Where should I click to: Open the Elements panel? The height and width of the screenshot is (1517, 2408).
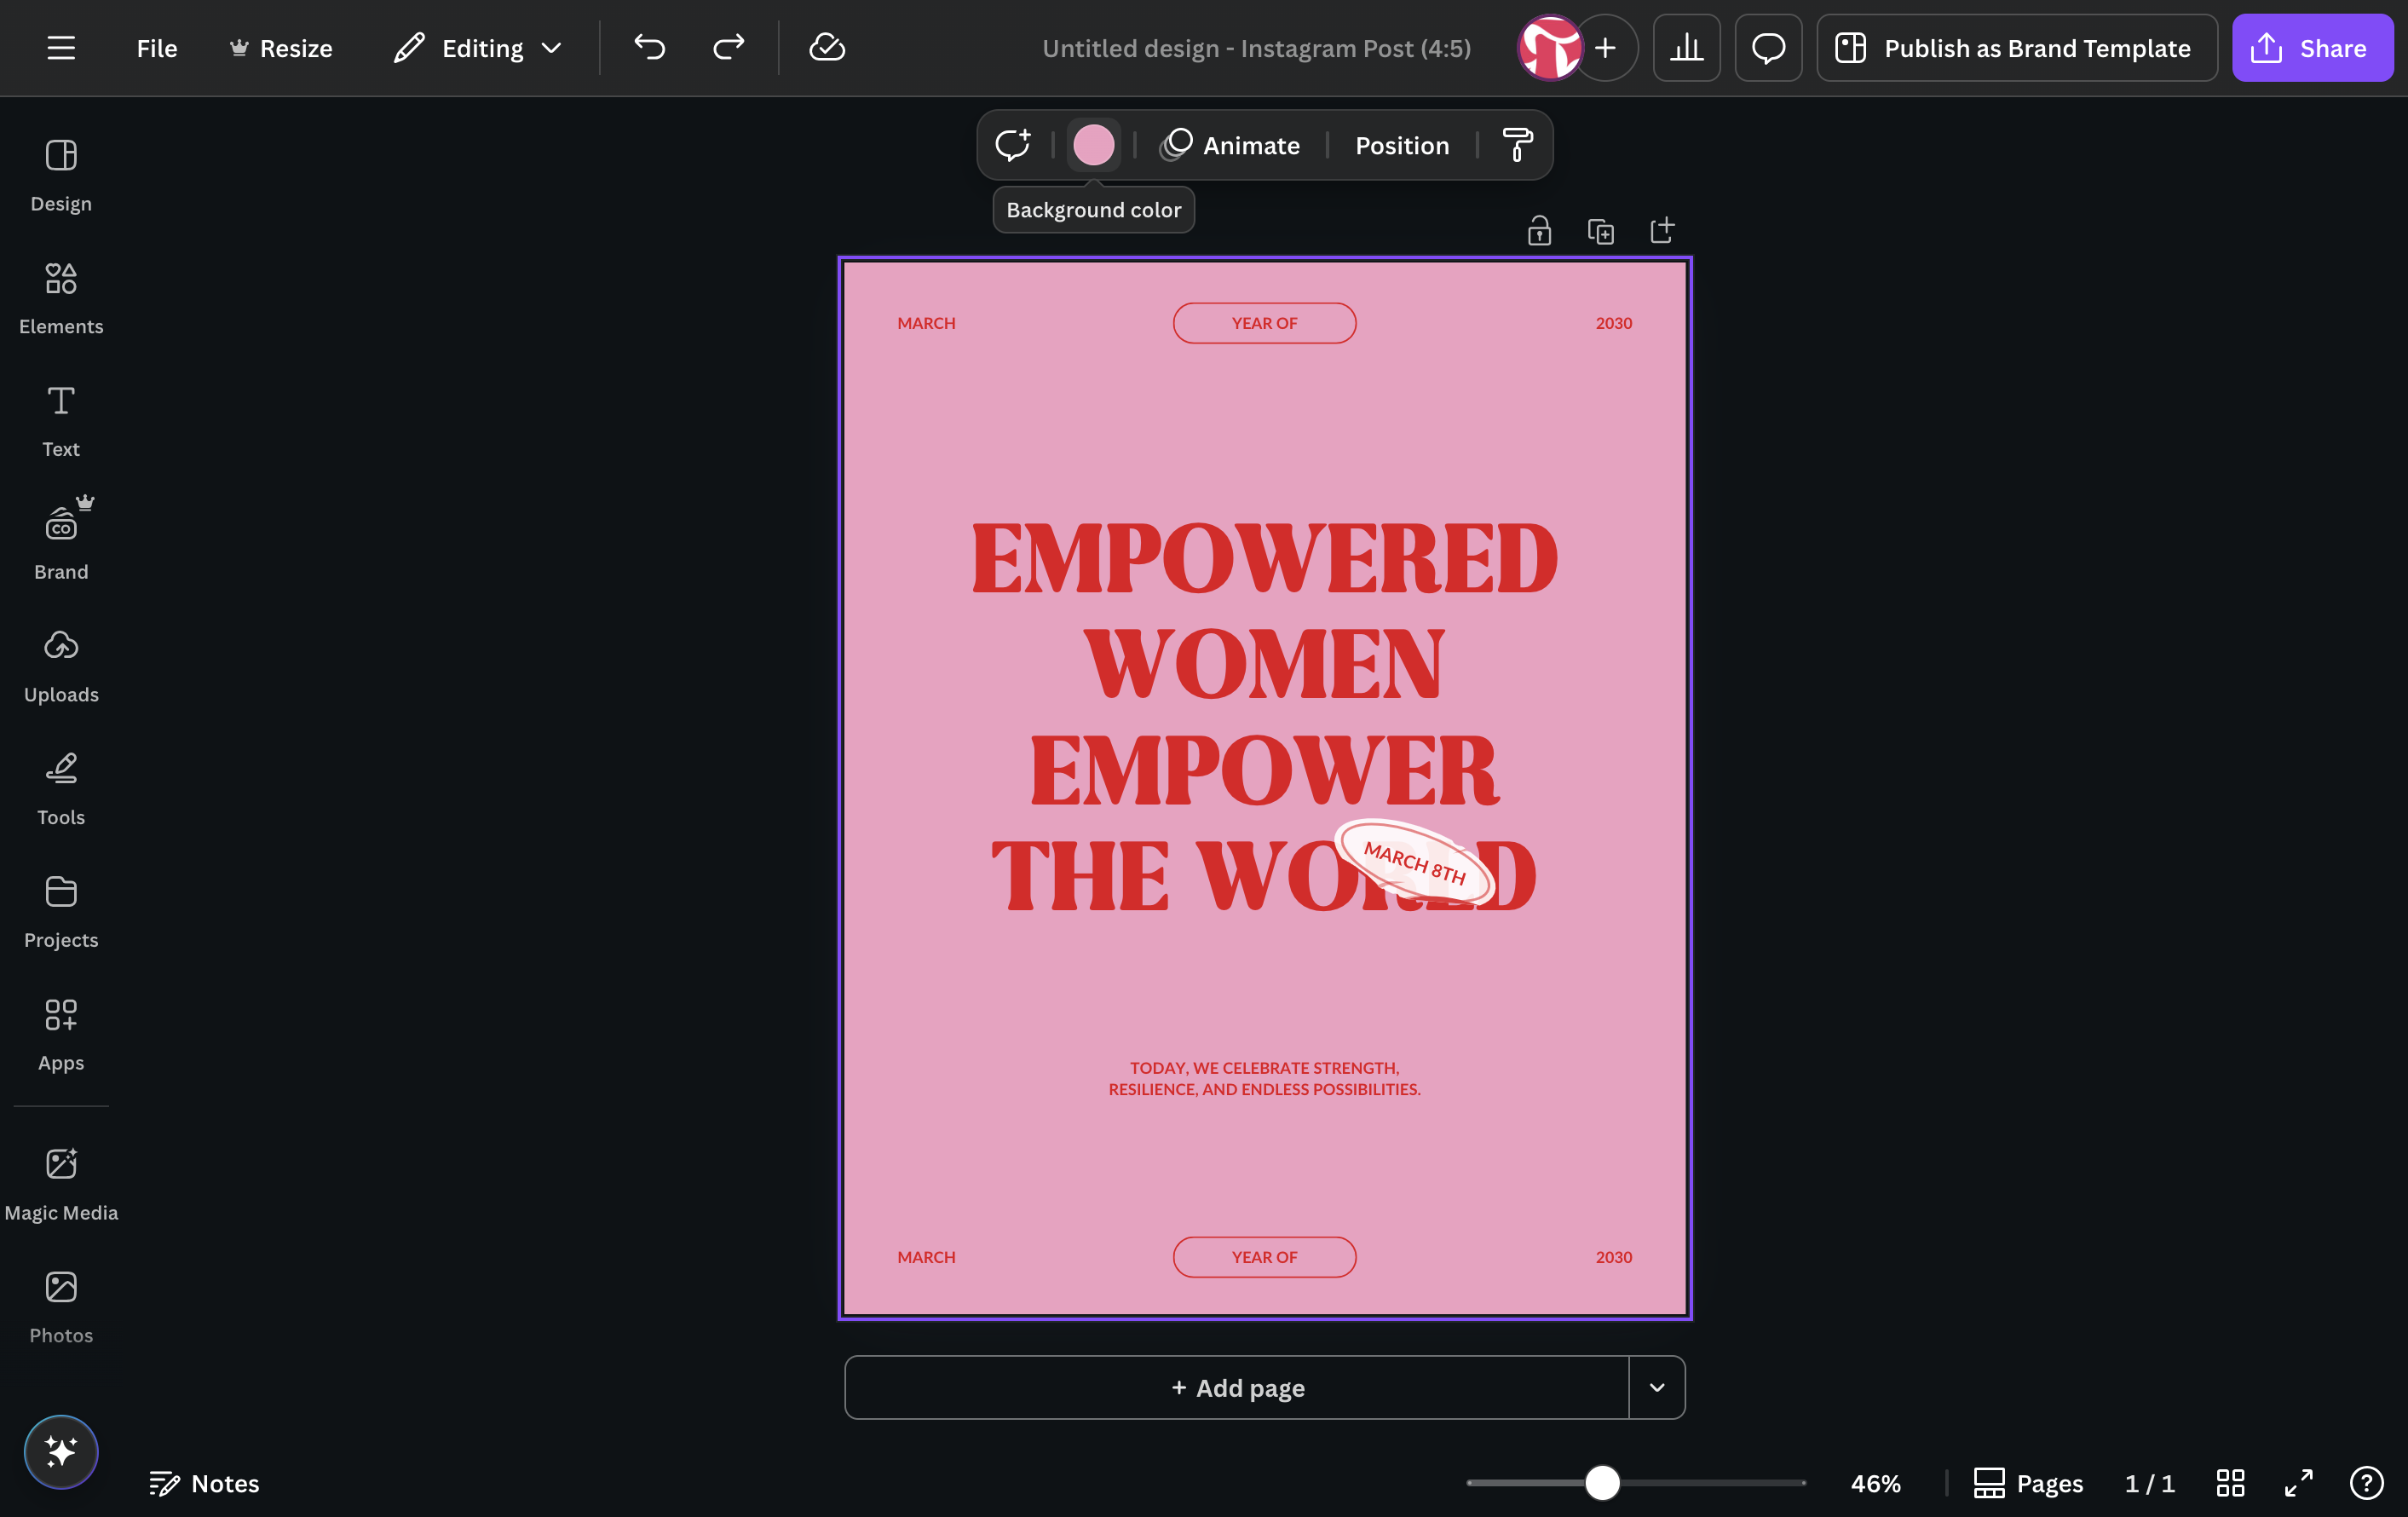(61, 298)
